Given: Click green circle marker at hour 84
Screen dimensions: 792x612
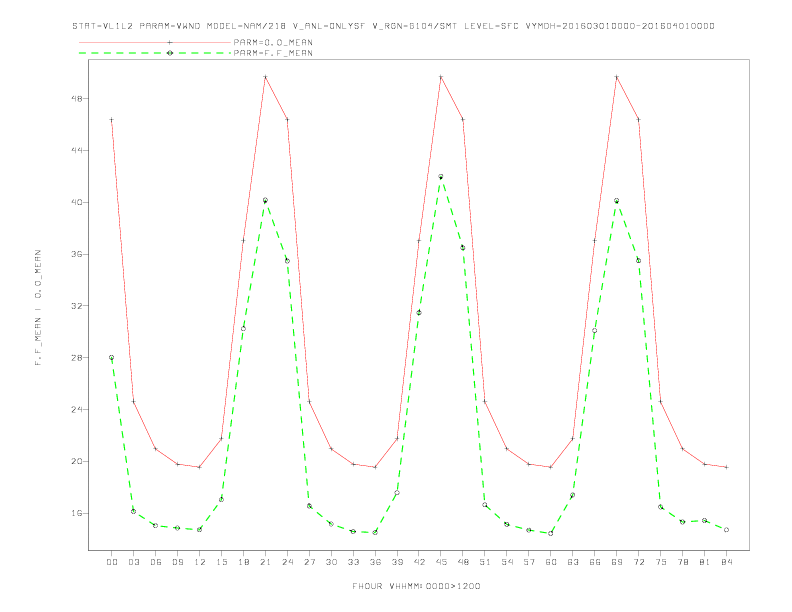Looking at the screenshot, I should [726, 530].
